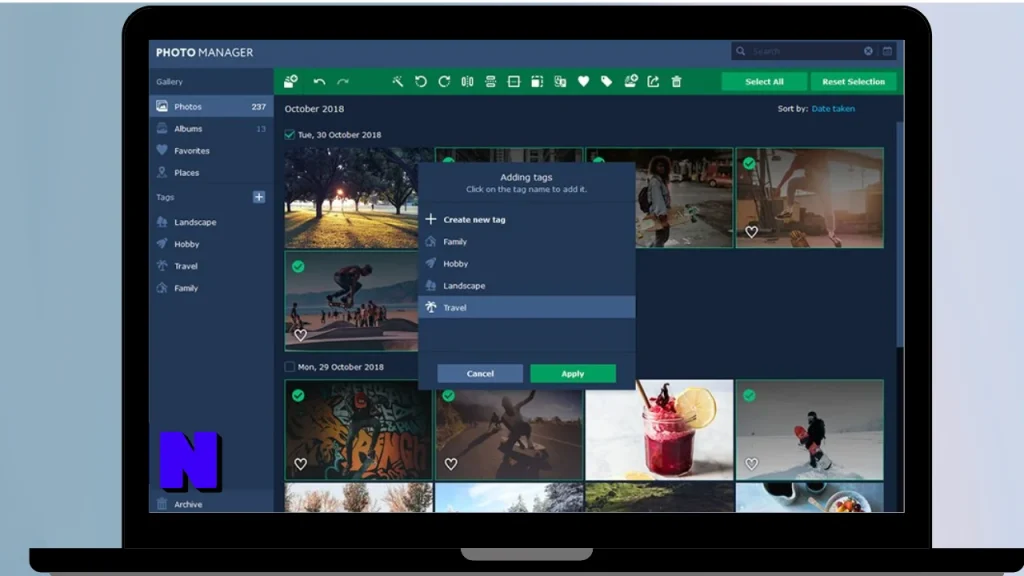Change the Date taken sort option
The image size is (1024, 576).
(x=833, y=108)
